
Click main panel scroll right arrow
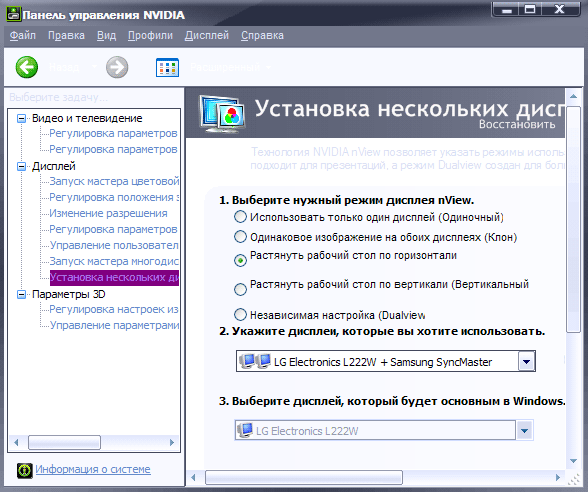pyautogui.click(x=558, y=478)
